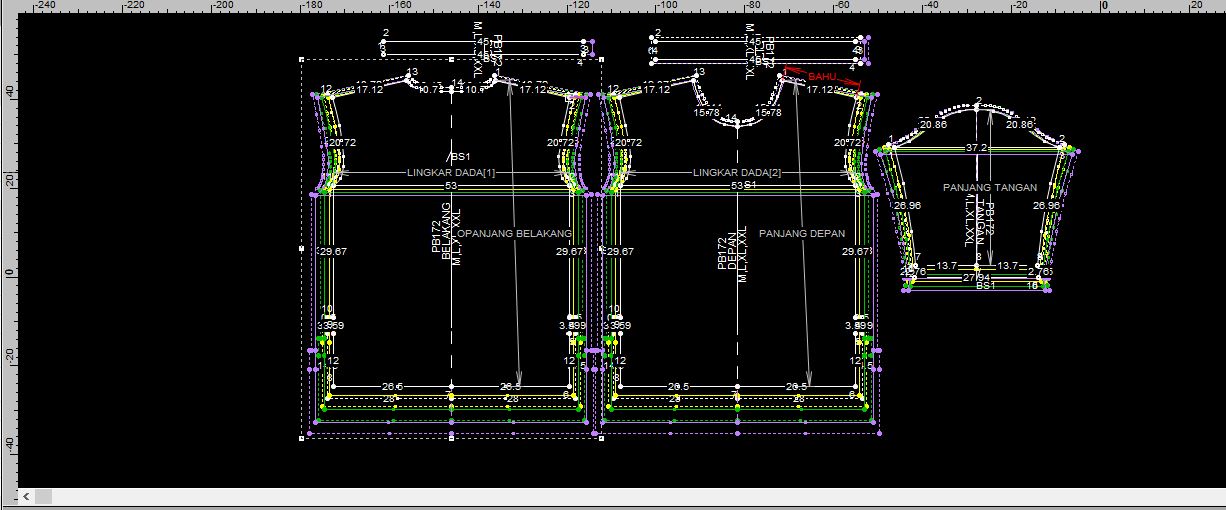The image size is (1226, 510).
Task: Select the PANJANG BELAKANG length label
Action: 515,233
